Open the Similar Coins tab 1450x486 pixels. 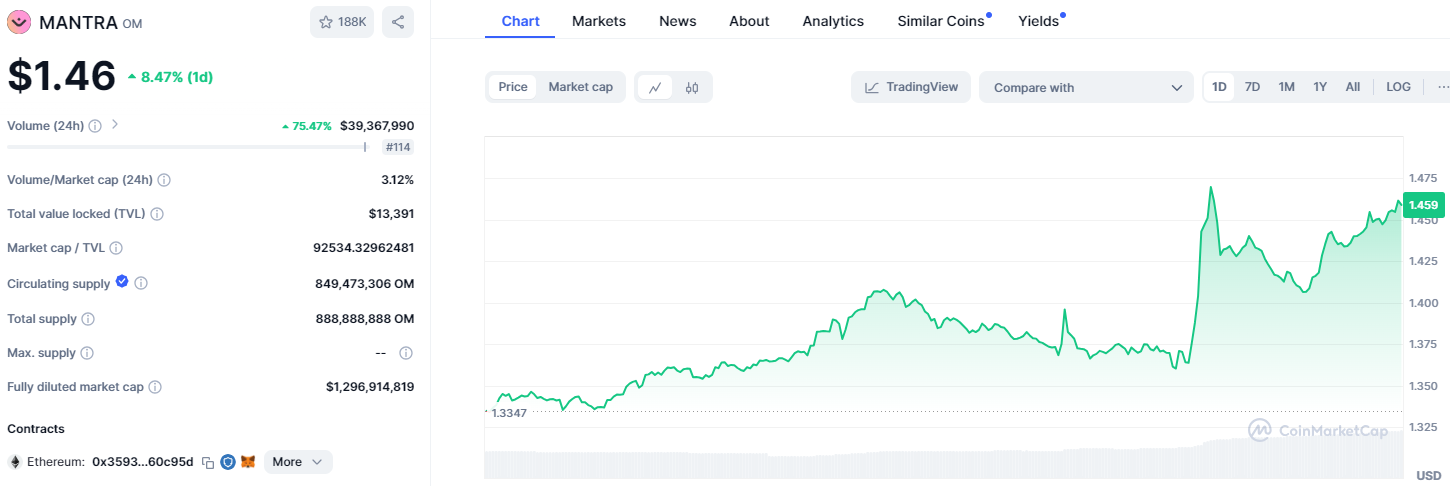click(942, 21)
